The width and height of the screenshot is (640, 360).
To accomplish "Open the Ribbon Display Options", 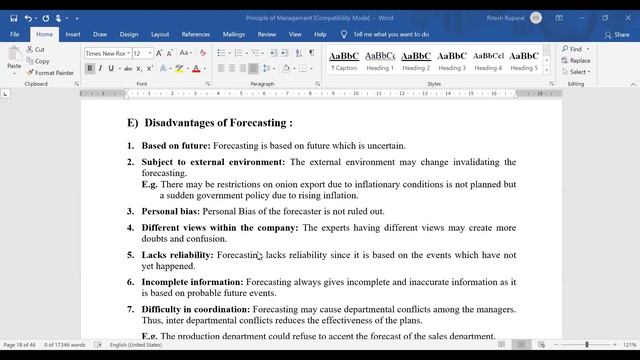I will pos(559,18).
